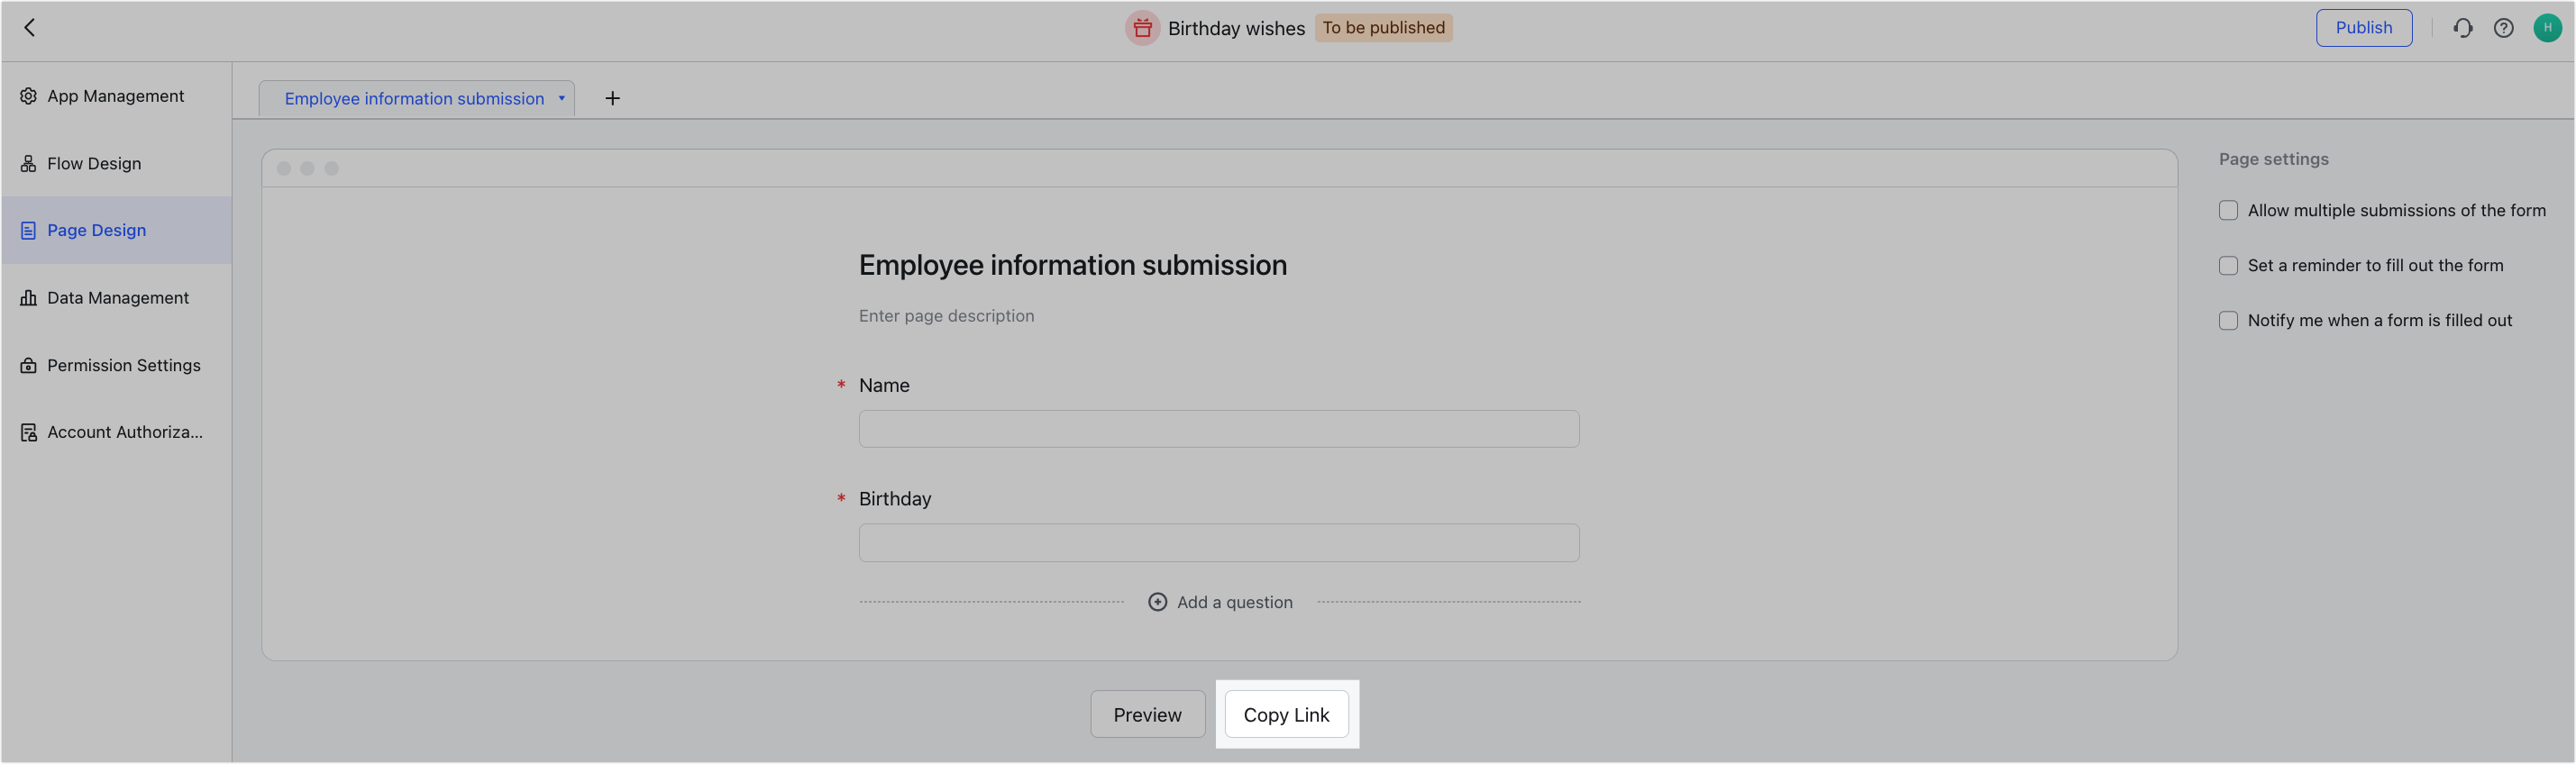
Task: Click the Birthday input field
Action: click(x=1219, y=543)
